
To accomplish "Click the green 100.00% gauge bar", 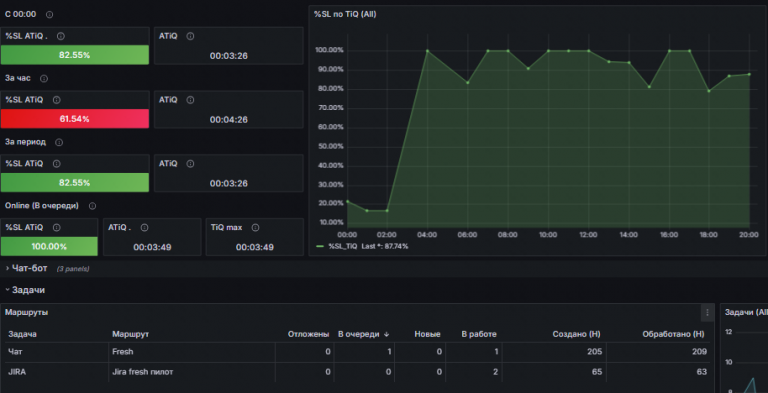I will point(49,246).
